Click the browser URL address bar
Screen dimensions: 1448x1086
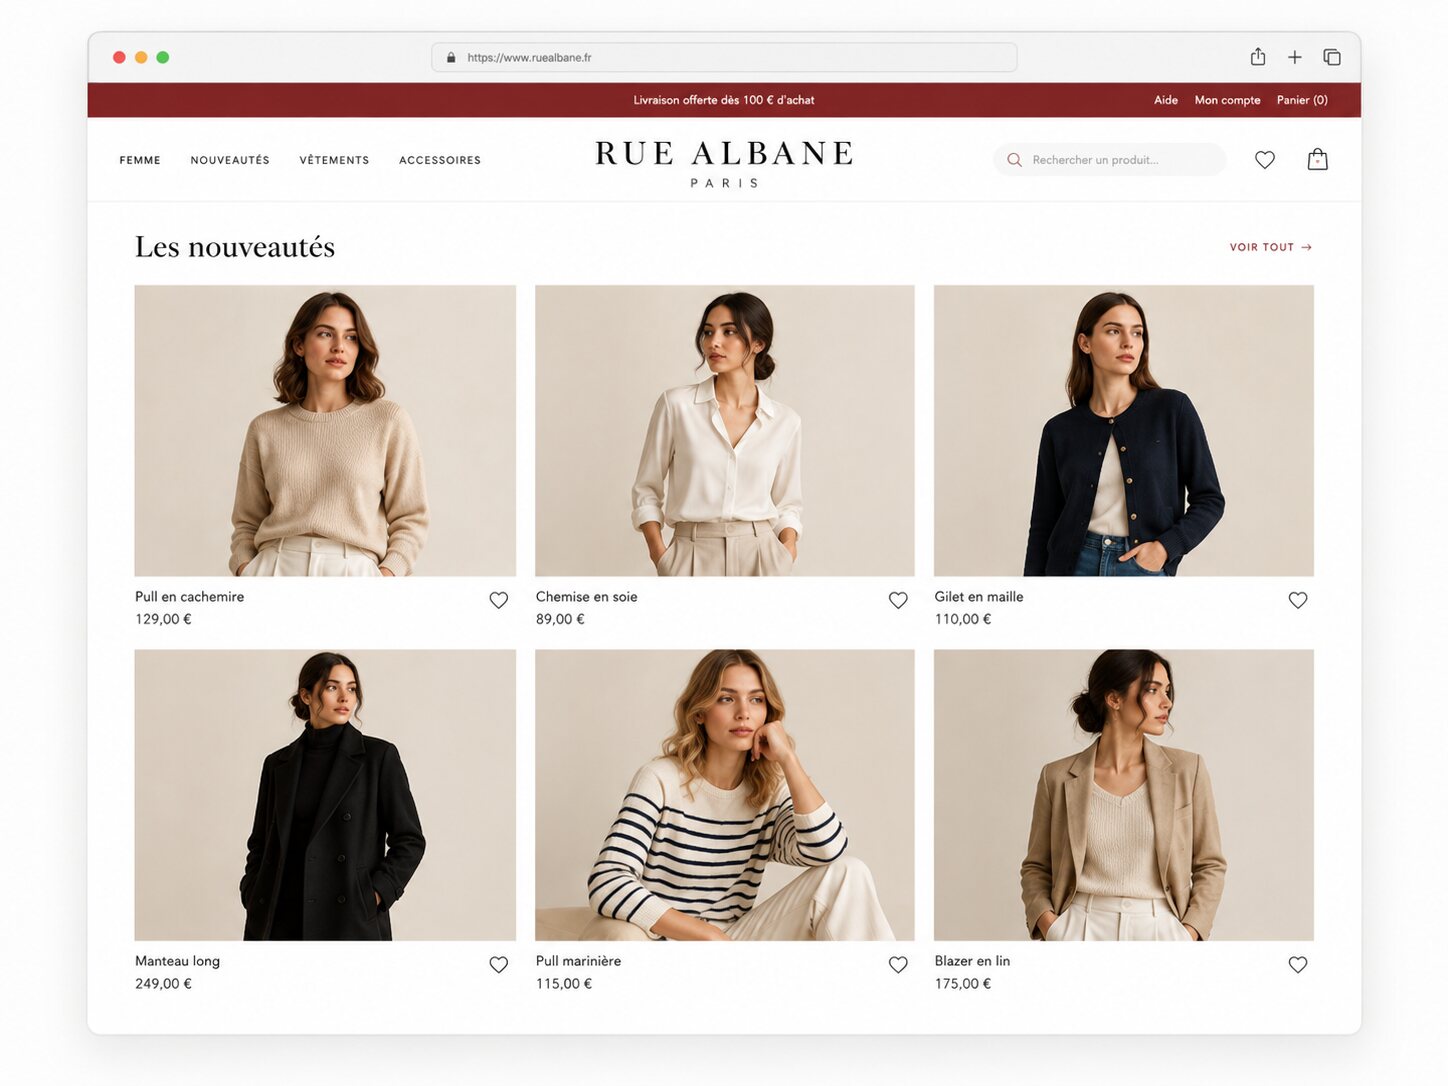click(x=724, y=57)
